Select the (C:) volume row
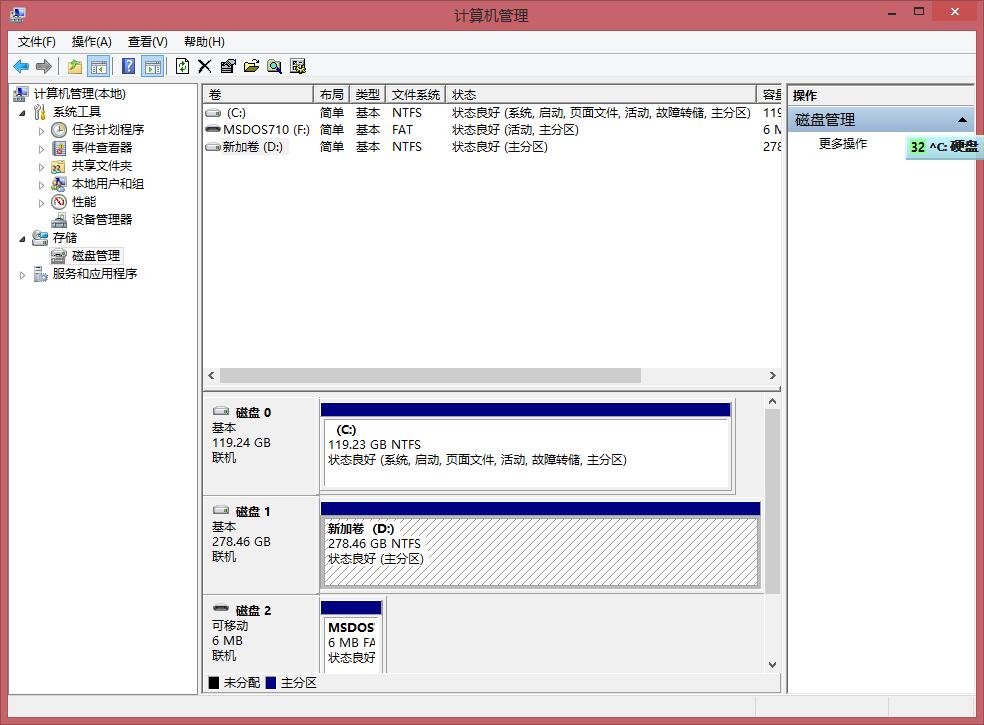 [x=492, y=113]
